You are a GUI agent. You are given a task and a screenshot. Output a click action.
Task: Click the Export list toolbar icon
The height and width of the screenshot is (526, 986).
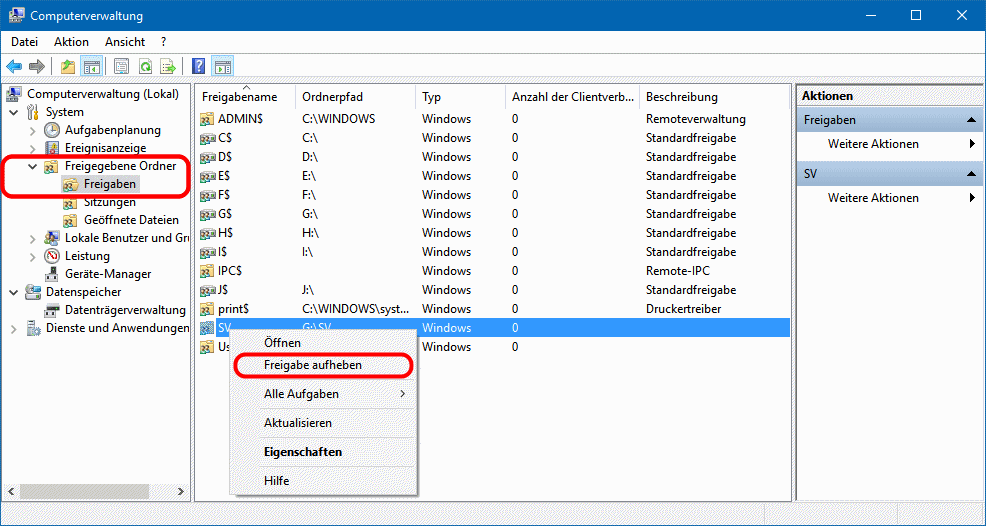168,67
